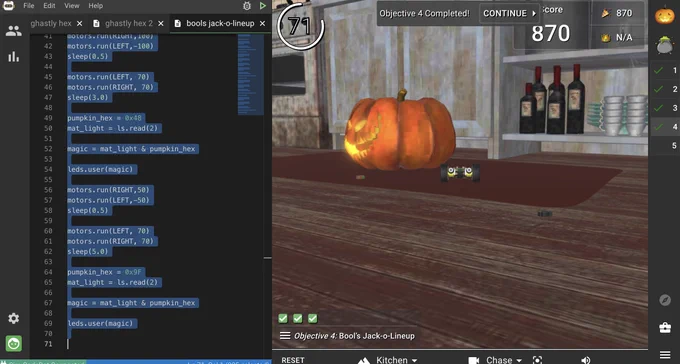Click the CodeBot robot logo icon
Screen dimensions: 680x364
pyautogui.click(x=9, y=5)
